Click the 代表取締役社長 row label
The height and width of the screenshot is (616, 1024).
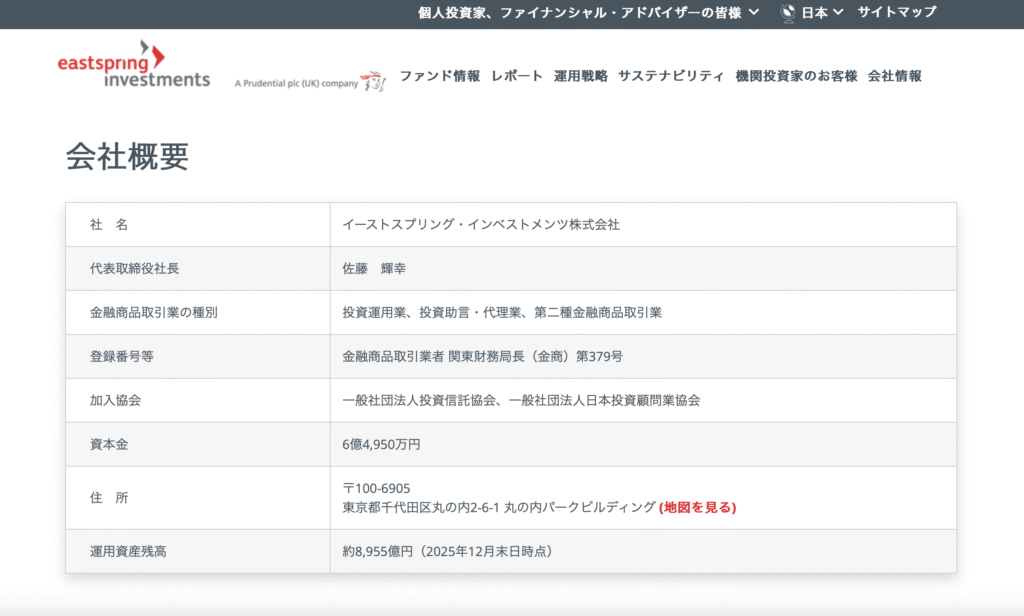[135, 268]
